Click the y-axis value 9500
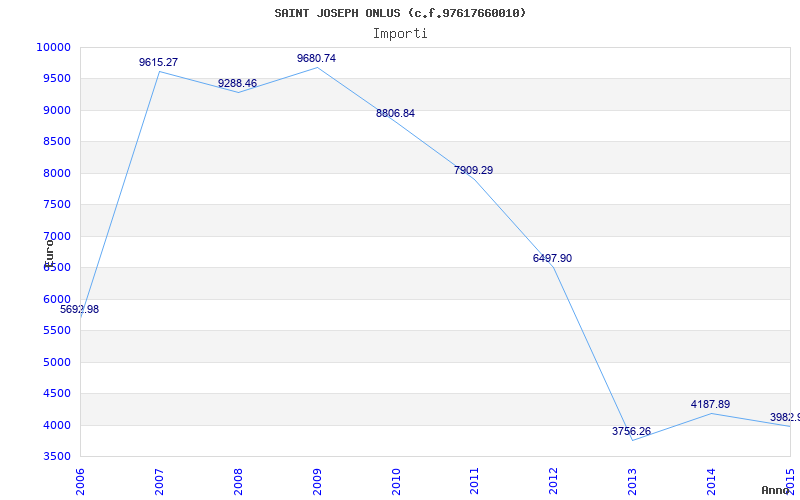800x500 pixels. (56, 79)
